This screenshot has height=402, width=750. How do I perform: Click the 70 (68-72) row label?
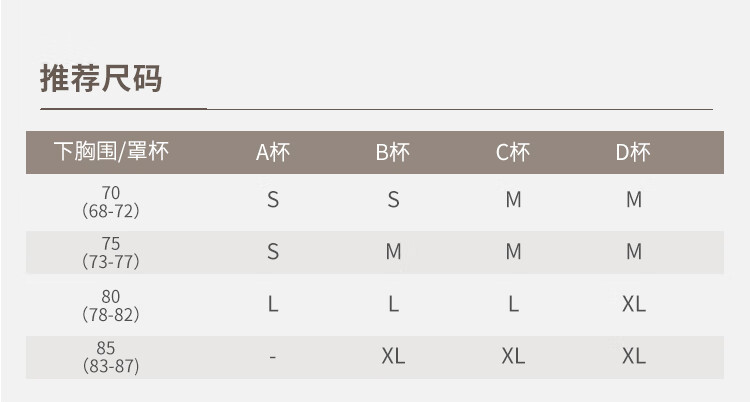[x=111, y=201]
